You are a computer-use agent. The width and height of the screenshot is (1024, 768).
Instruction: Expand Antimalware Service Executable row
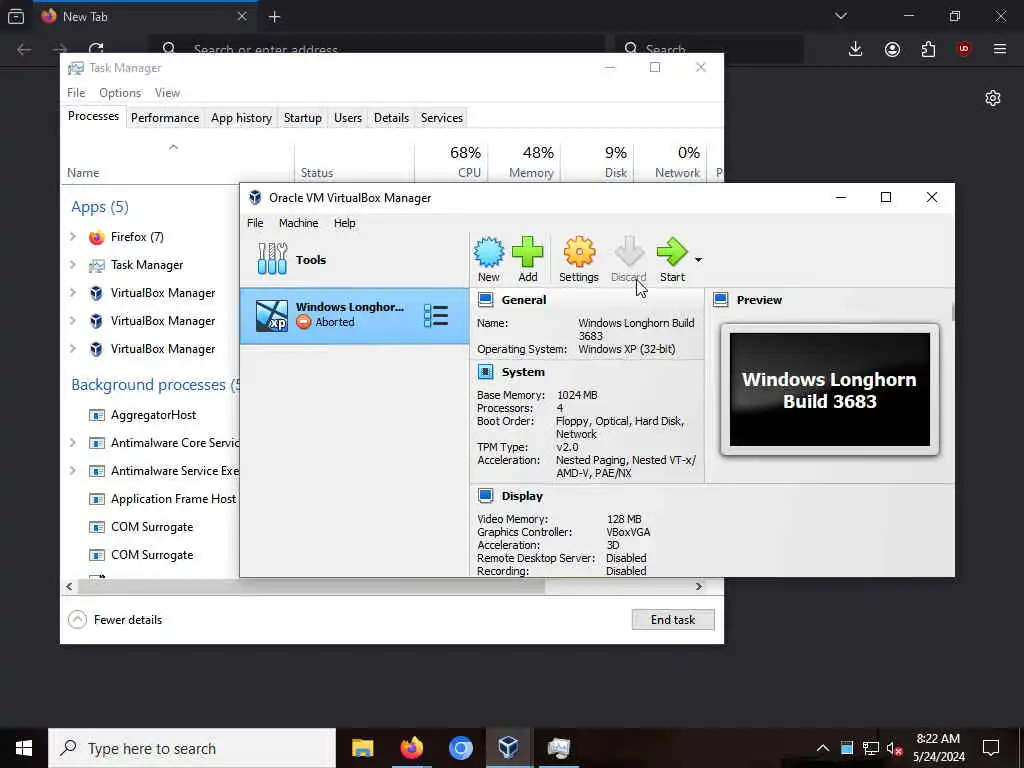72,470
